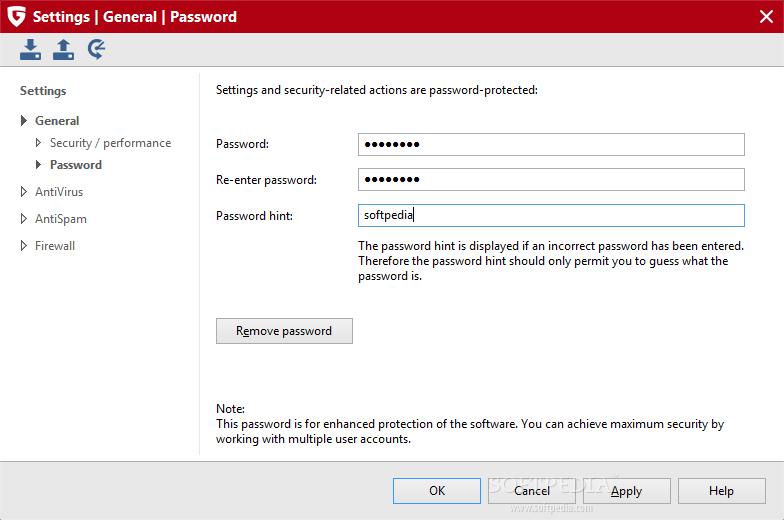This screenshot has height=526, width=784.
Task: Click the export settings upload icon
Action: [64, 50]
